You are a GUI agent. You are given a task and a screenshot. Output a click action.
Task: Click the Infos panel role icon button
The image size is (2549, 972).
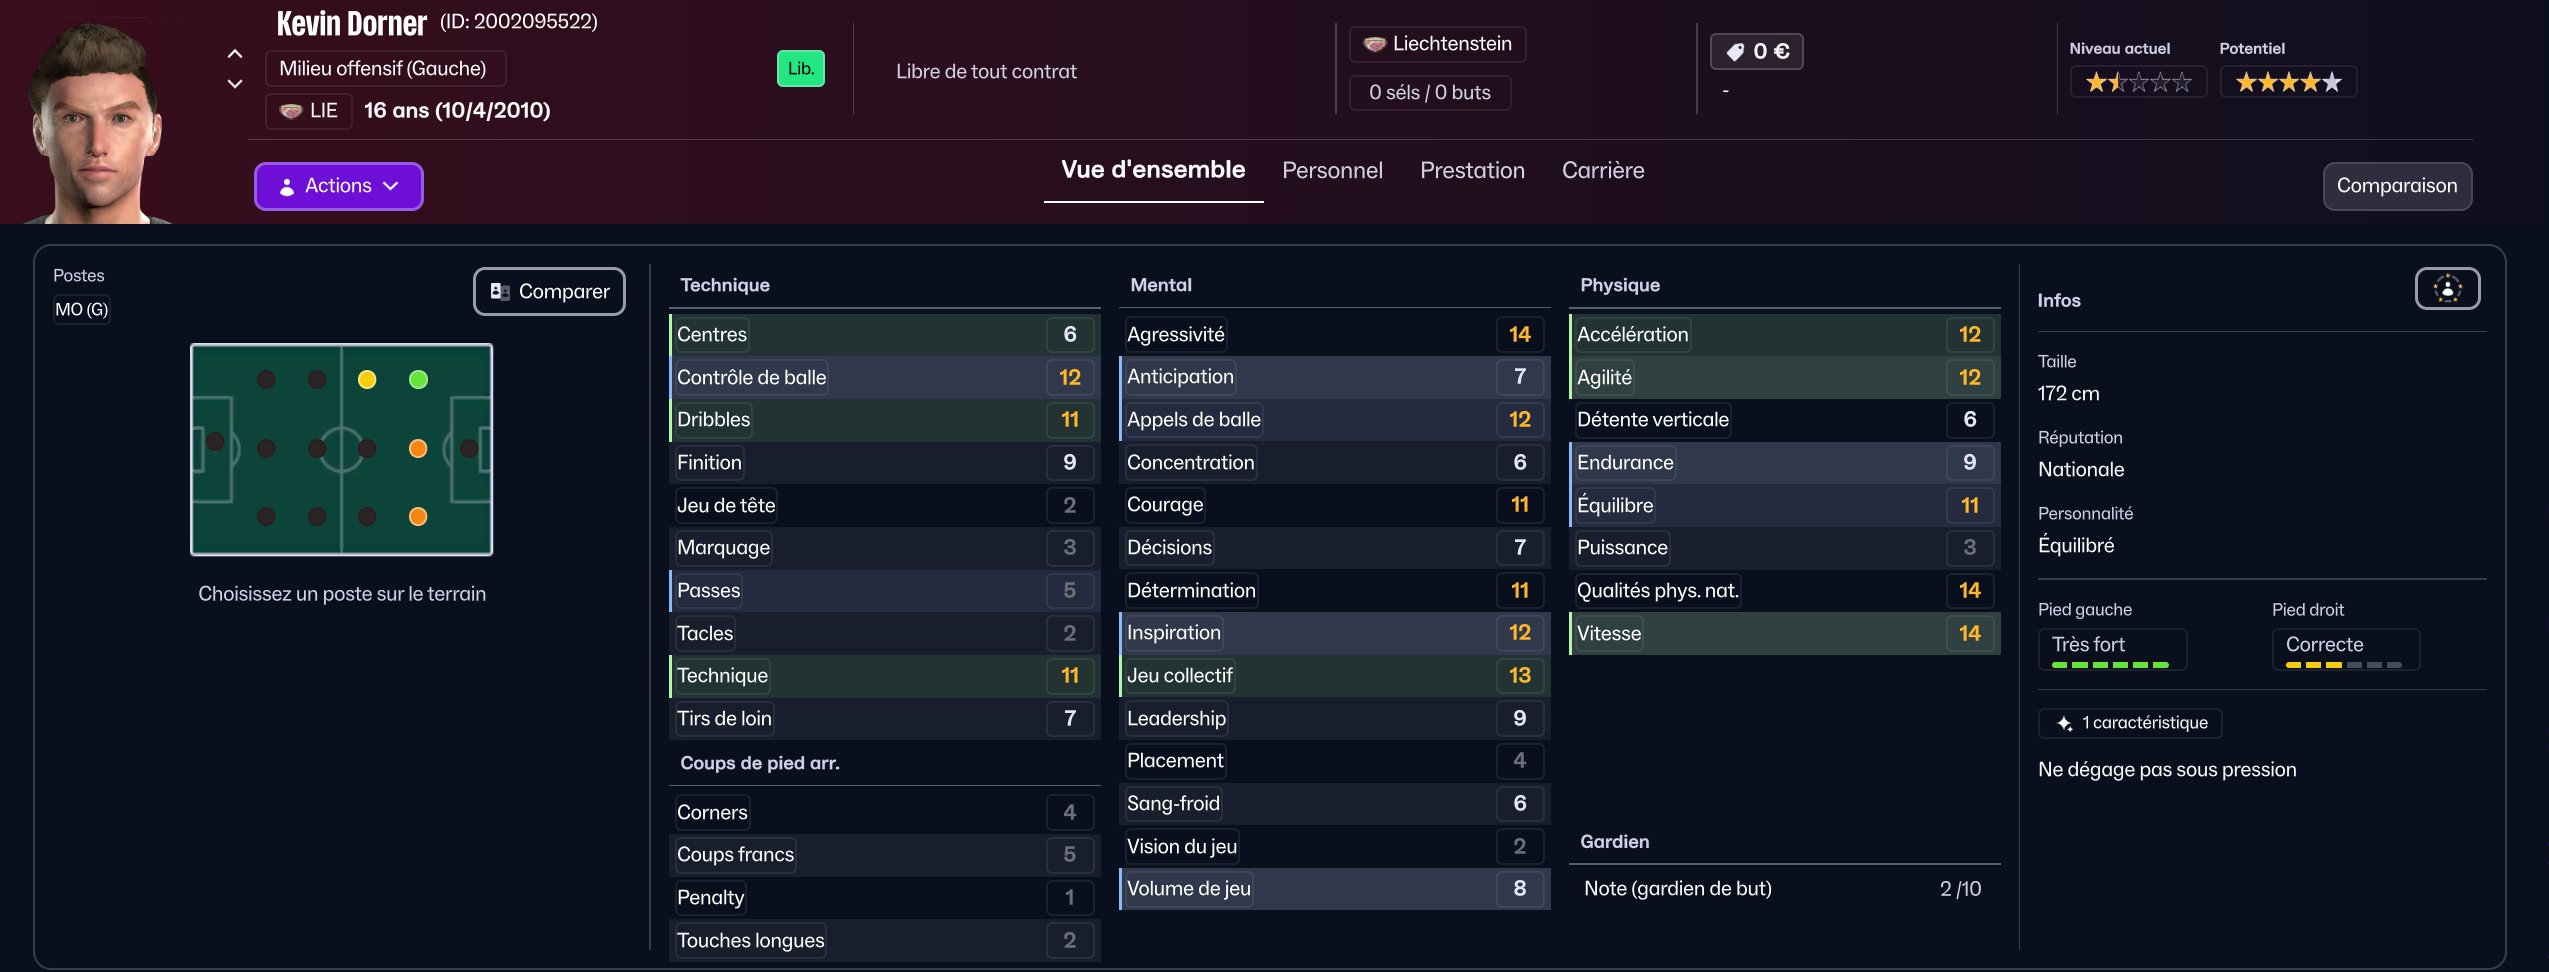(2447, 289)
